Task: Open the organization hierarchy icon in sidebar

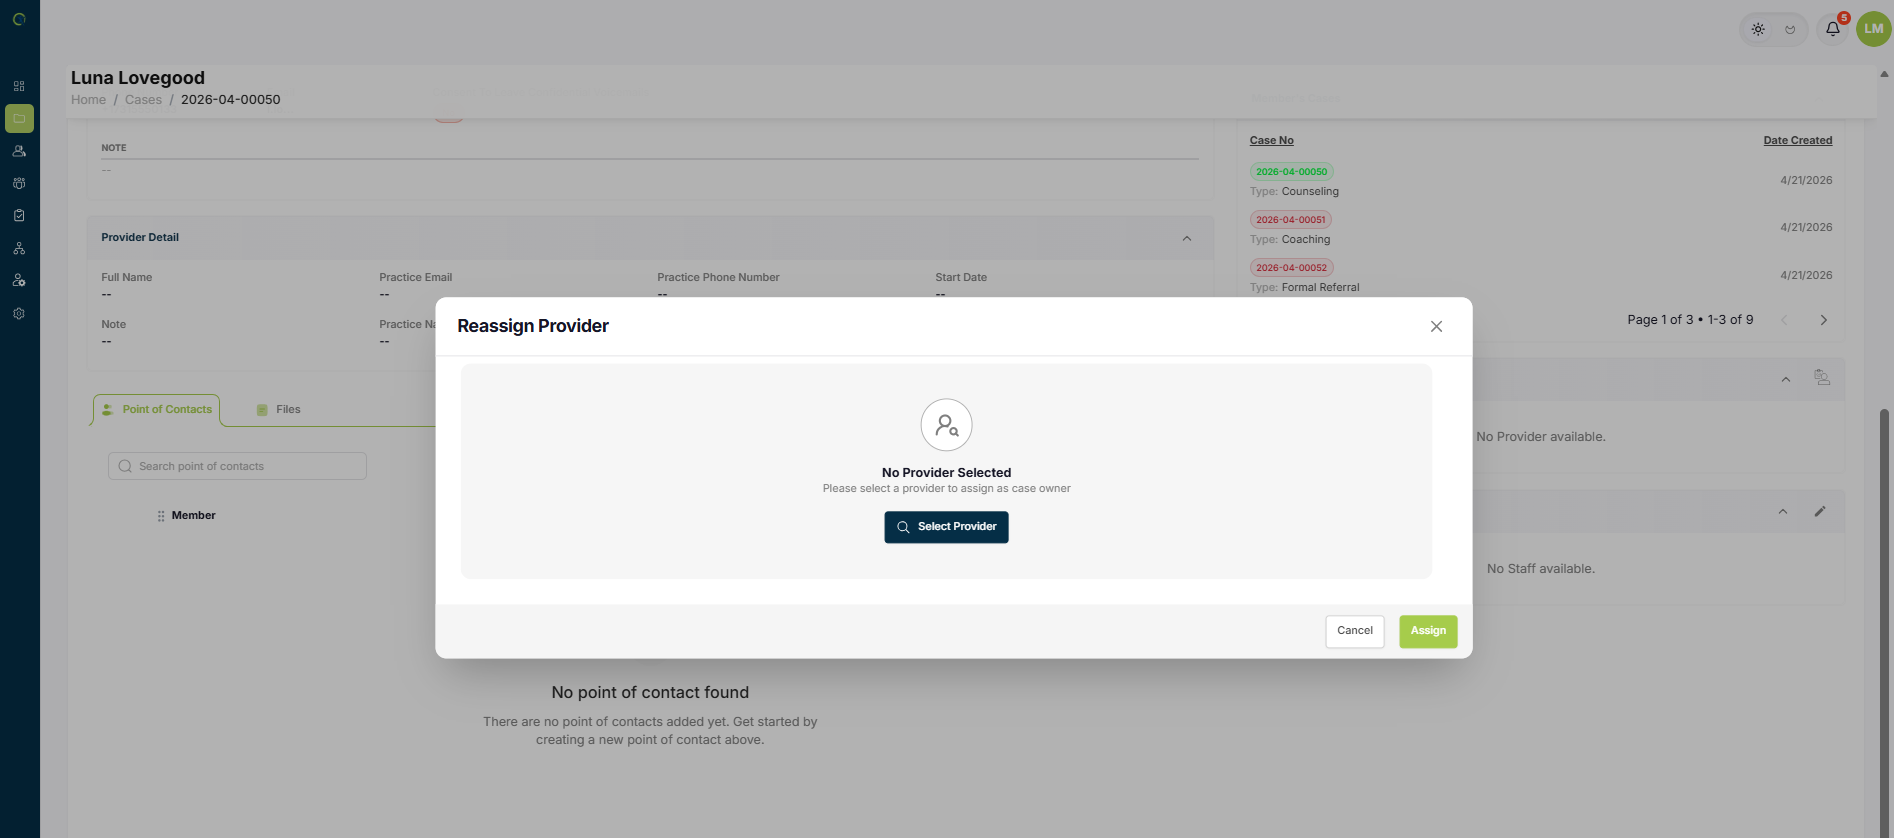Action: [19, 248]
